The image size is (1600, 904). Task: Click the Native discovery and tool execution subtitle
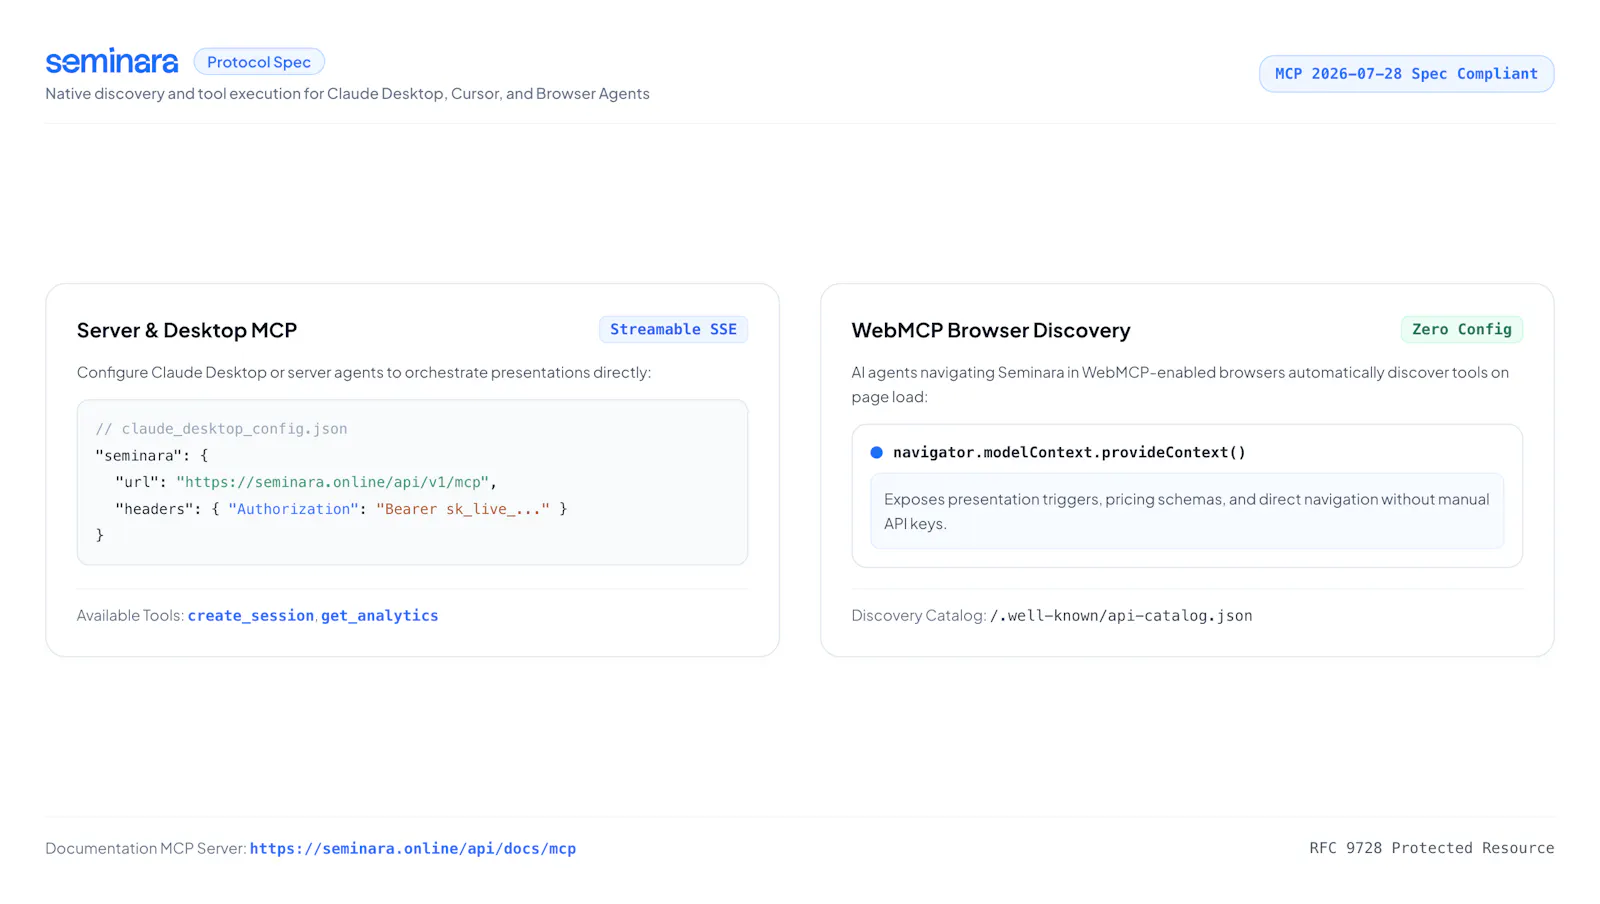point(347,93)
